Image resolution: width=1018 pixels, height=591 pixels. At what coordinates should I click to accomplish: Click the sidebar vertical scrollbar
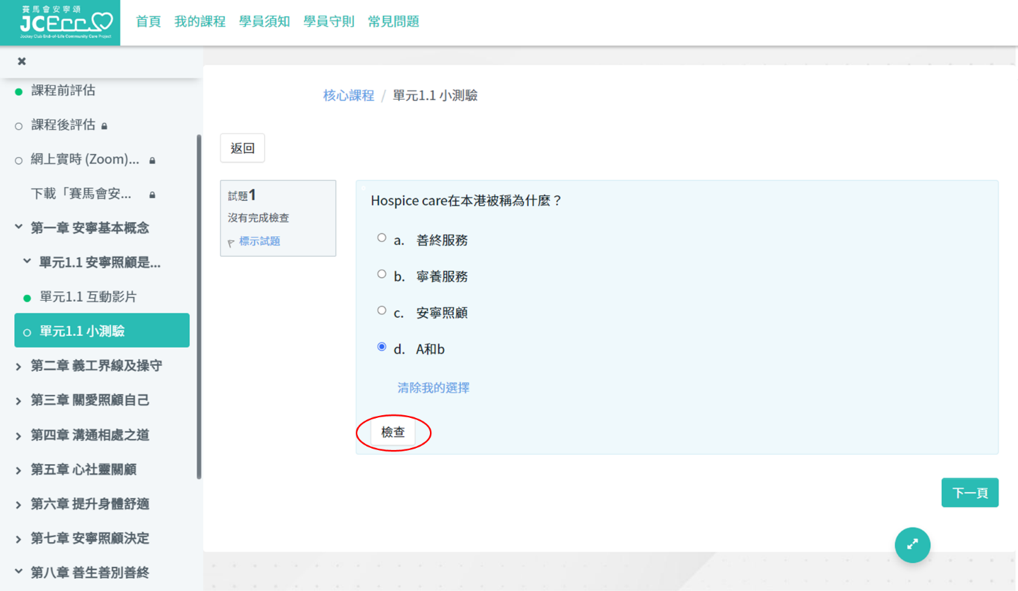199,300
